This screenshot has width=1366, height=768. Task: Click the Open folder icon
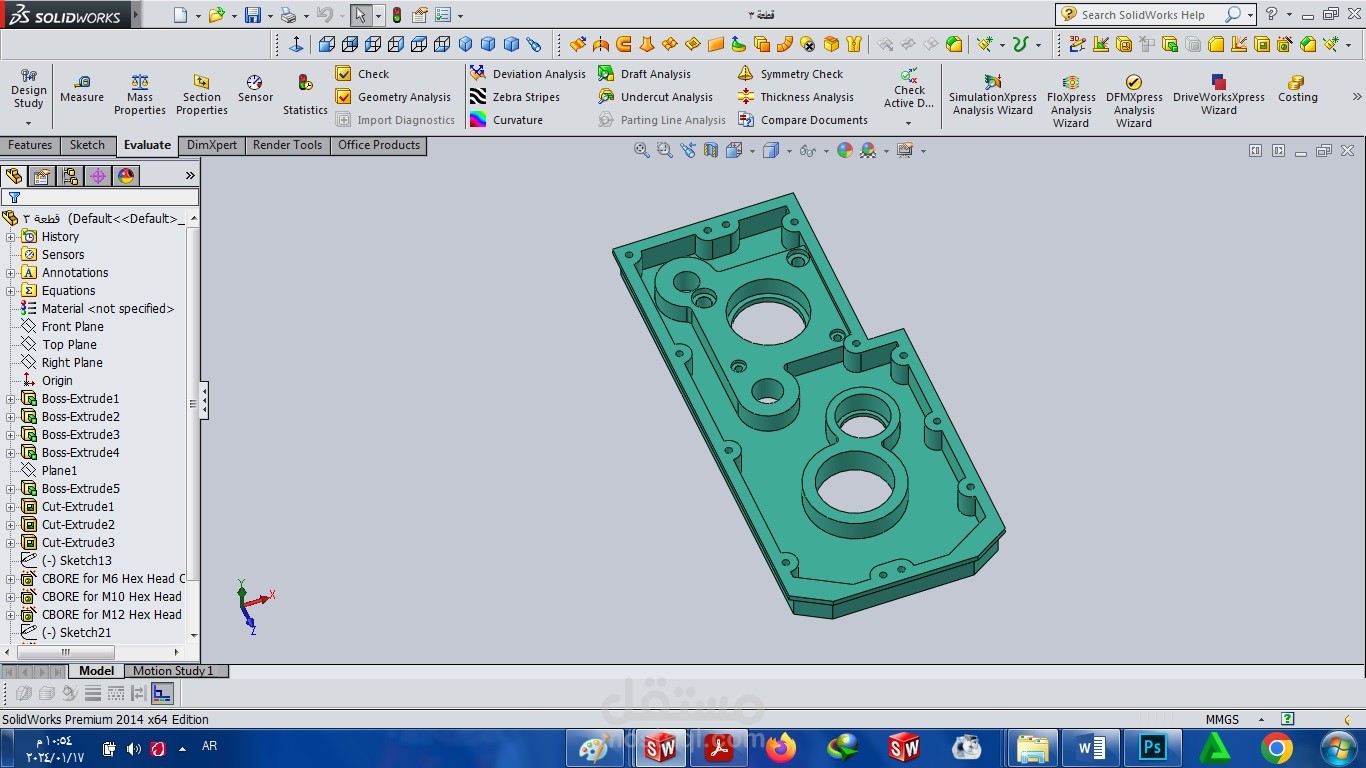tap(216, 15)
